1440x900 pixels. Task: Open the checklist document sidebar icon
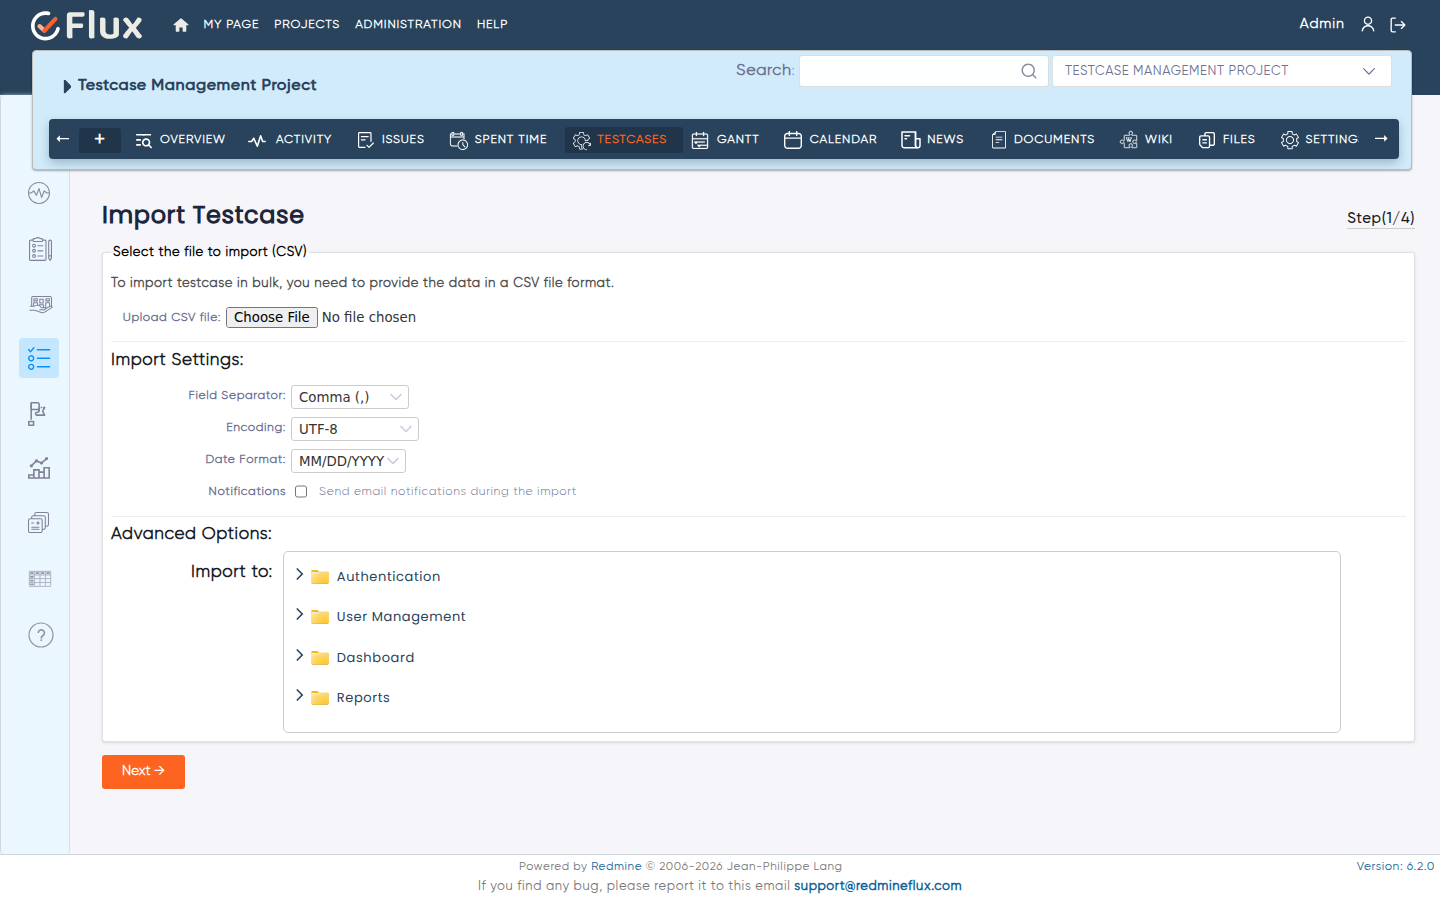click(x=40, y=249)
